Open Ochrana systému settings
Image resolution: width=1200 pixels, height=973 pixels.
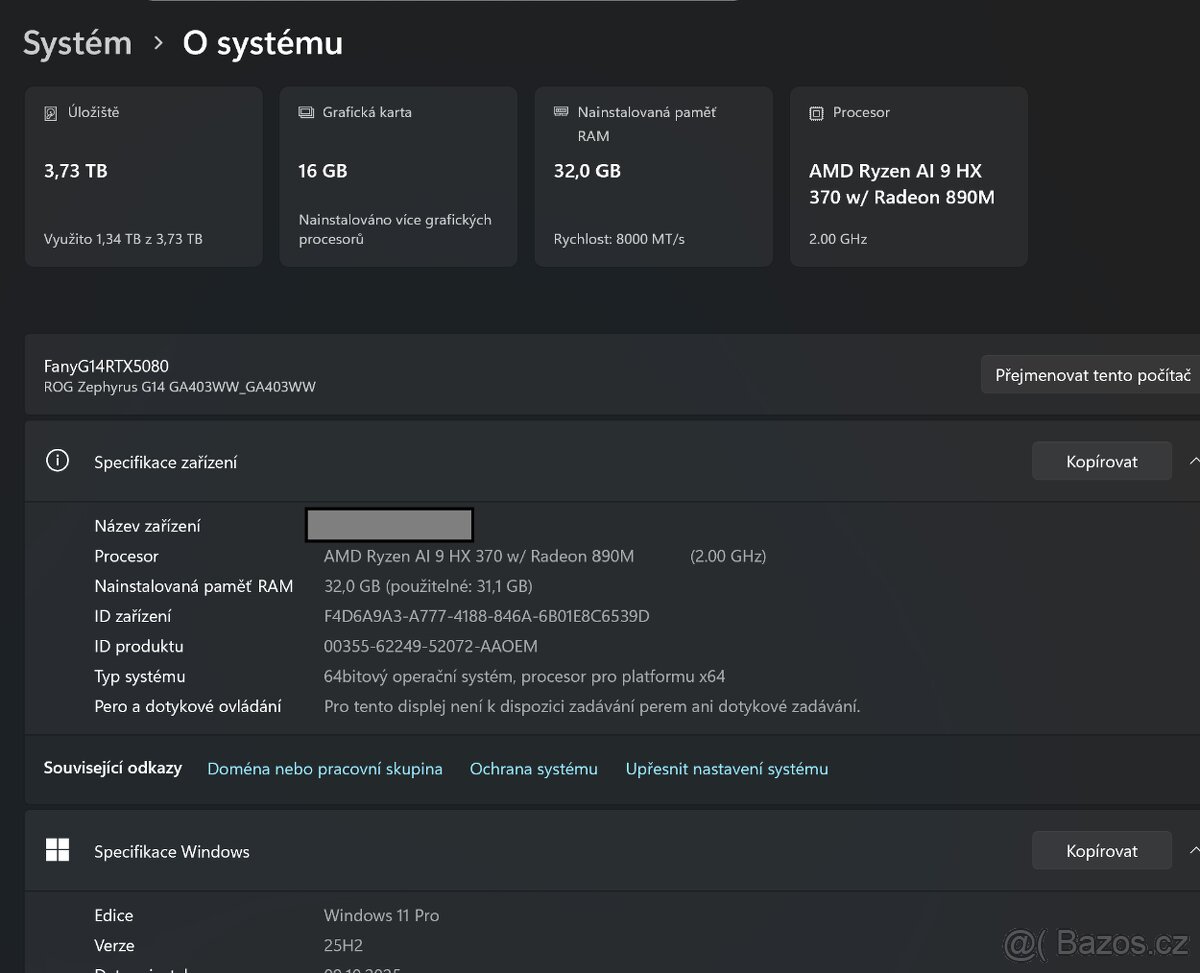(533, 768)
